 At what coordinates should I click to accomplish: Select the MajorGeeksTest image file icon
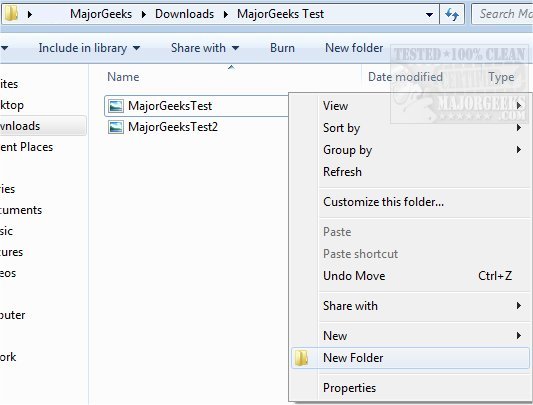point(116,106)
